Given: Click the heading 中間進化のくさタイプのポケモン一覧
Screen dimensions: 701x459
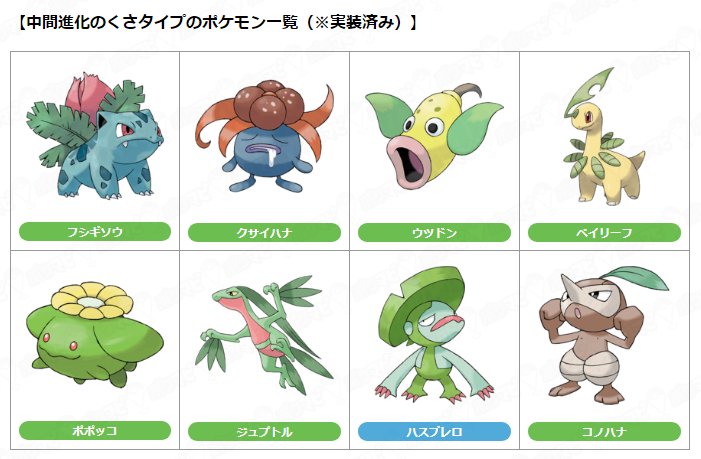Looking at the screenshot, I should [x=163, y=22].
